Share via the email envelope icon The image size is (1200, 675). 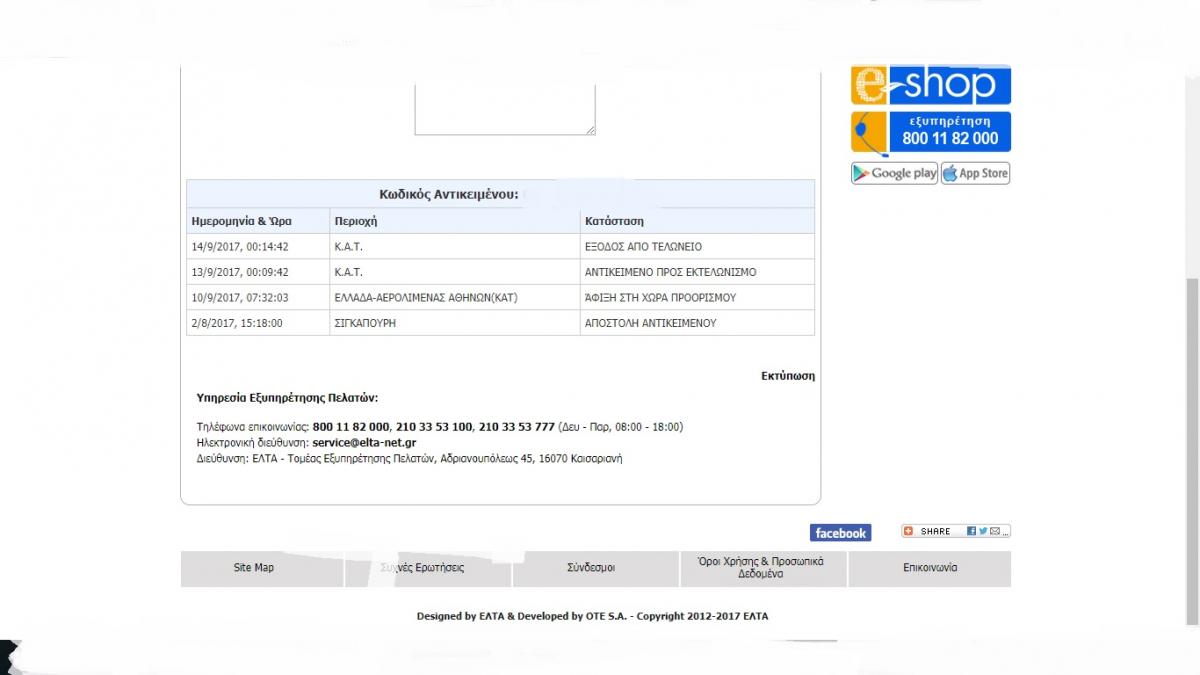(995, 531)
